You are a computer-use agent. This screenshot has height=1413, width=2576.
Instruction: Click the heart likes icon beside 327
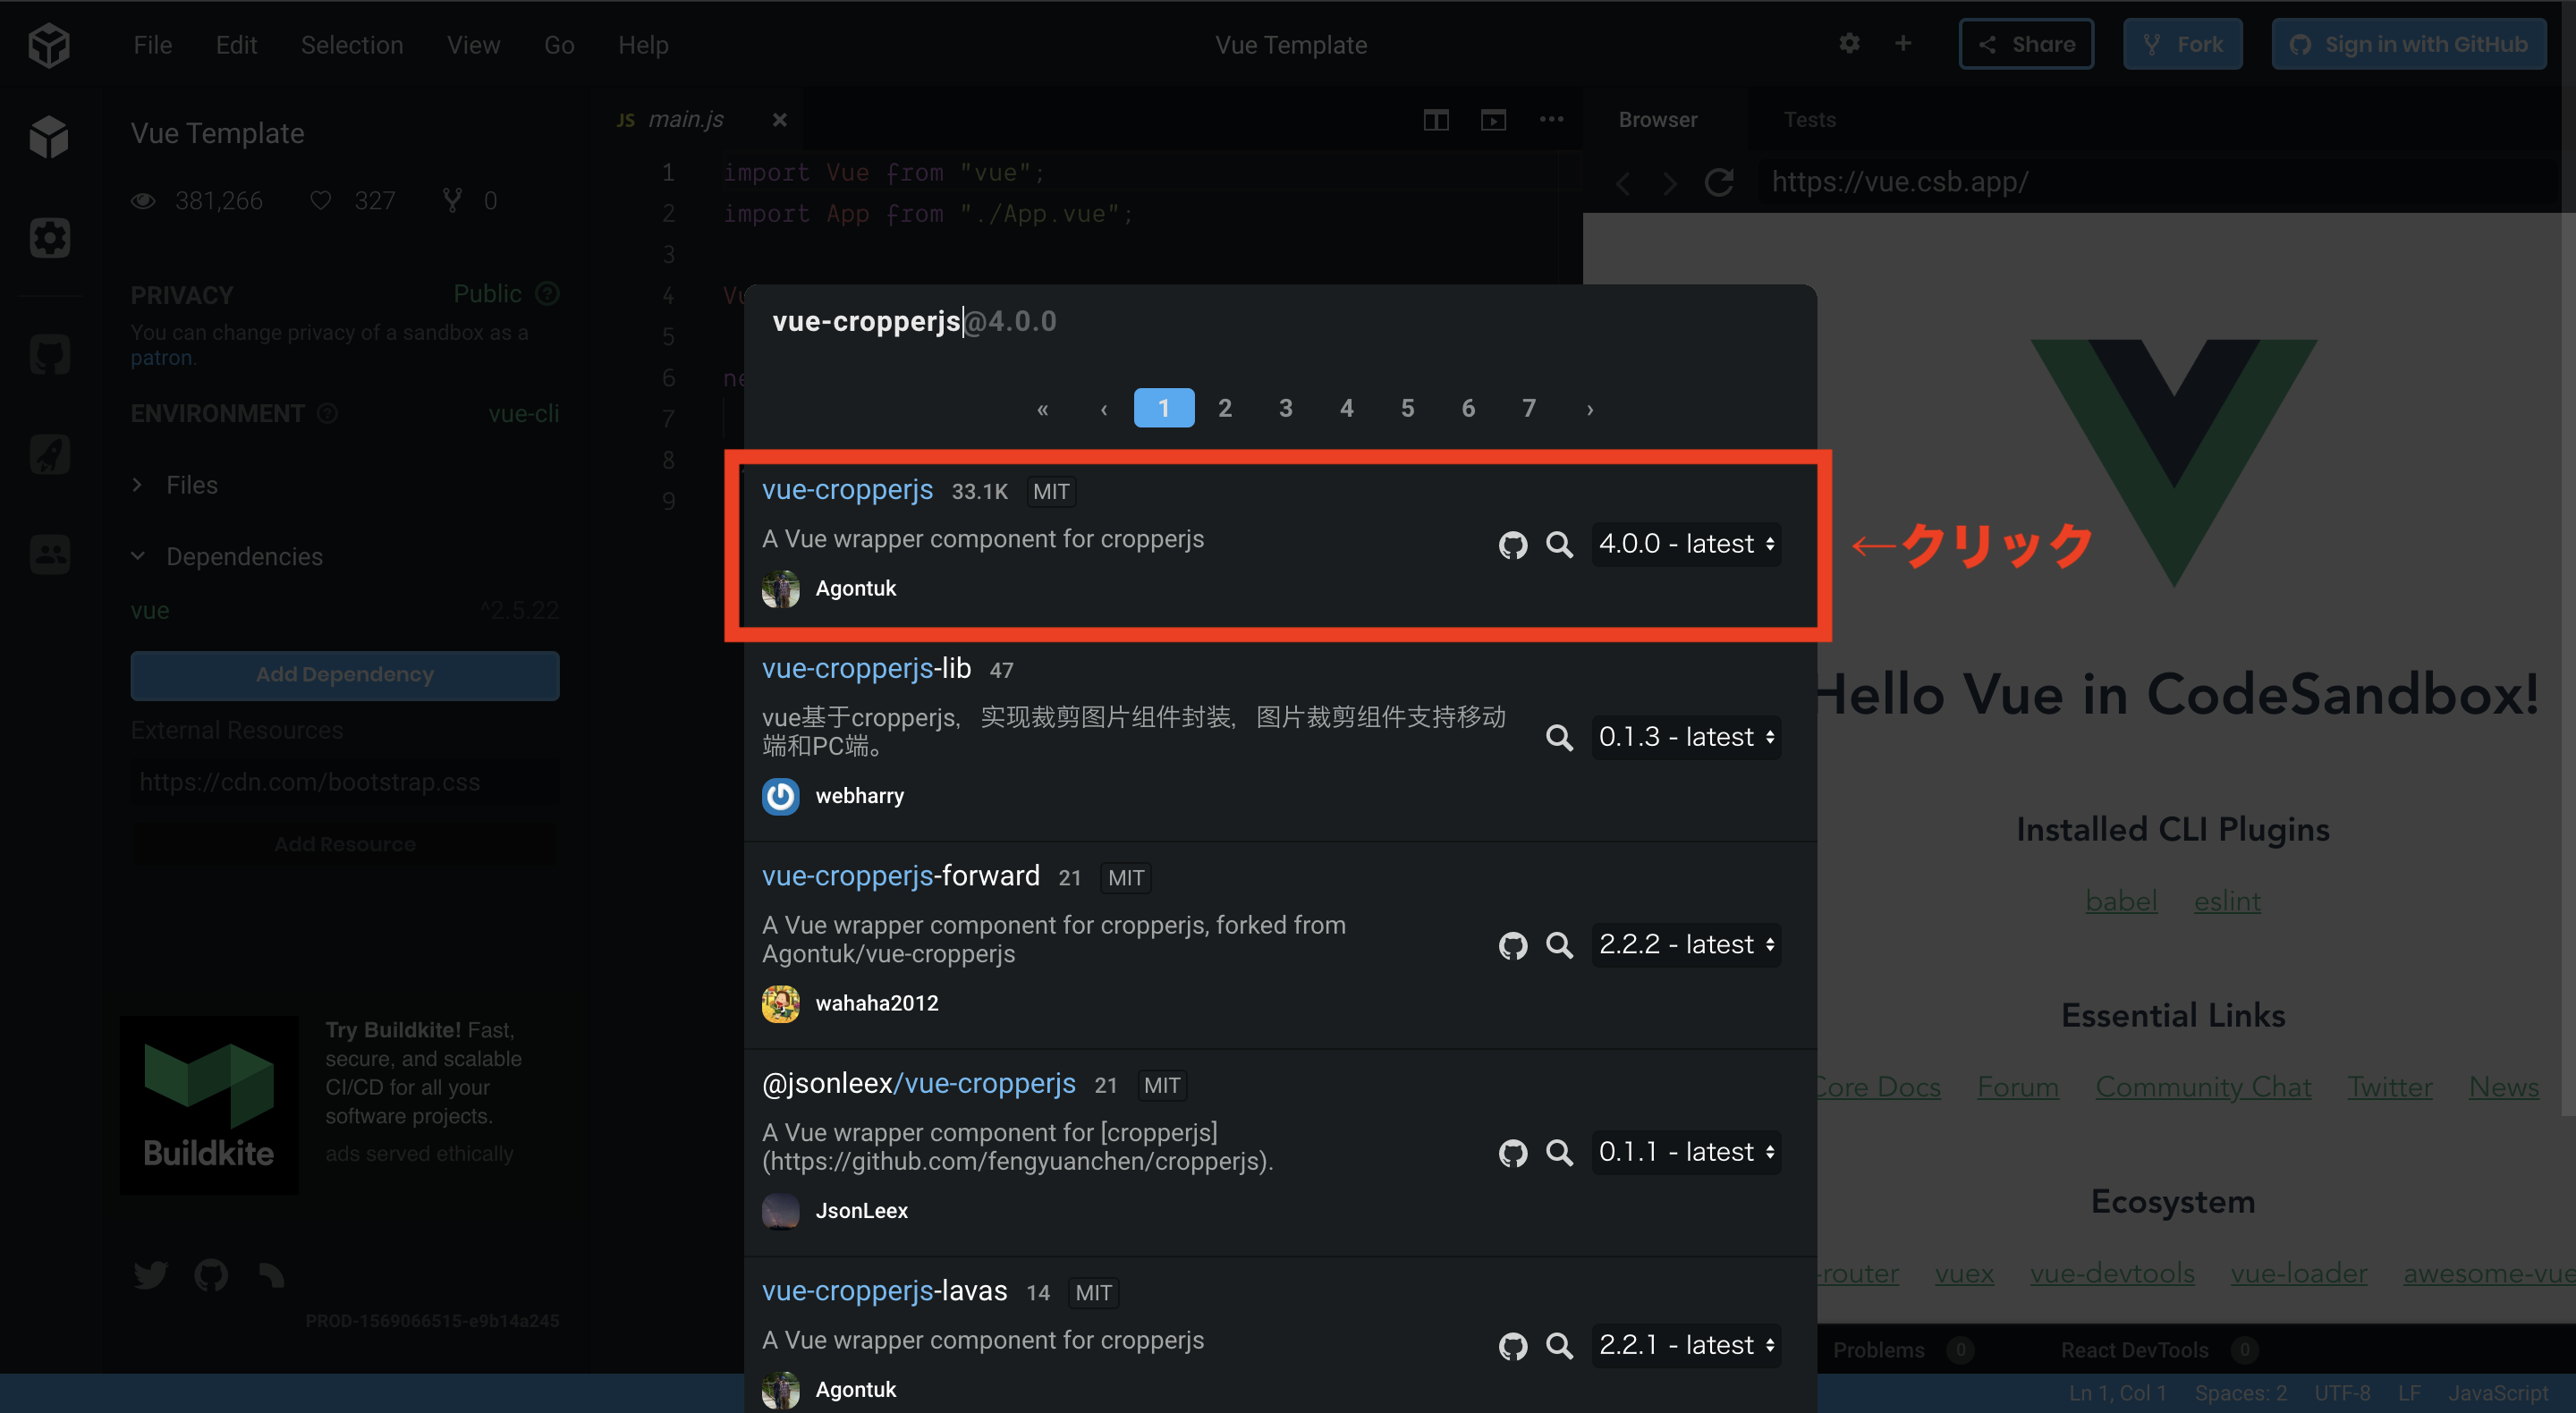(320, 200)
